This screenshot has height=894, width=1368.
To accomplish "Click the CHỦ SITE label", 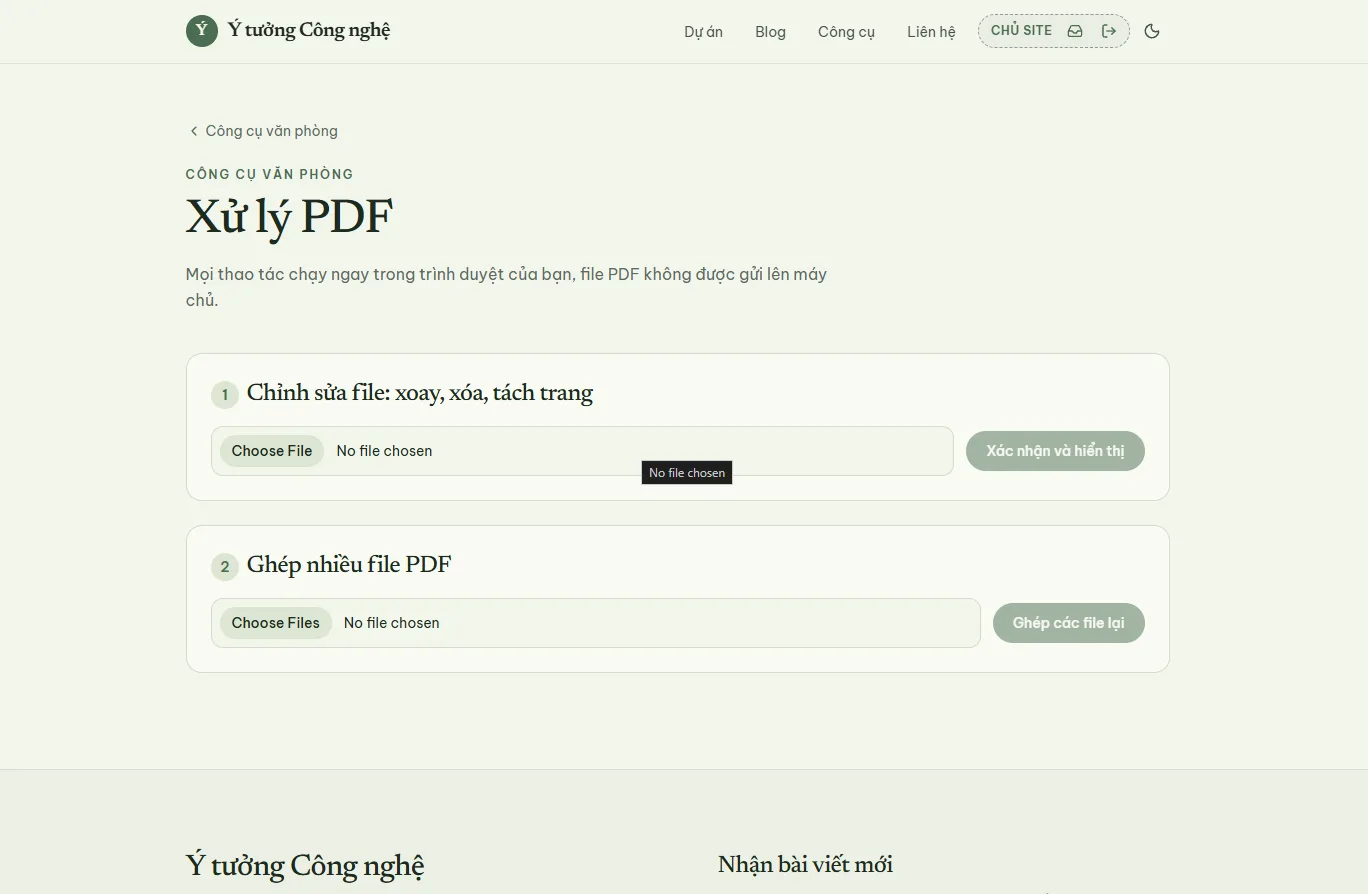I will coord(1021,31).
